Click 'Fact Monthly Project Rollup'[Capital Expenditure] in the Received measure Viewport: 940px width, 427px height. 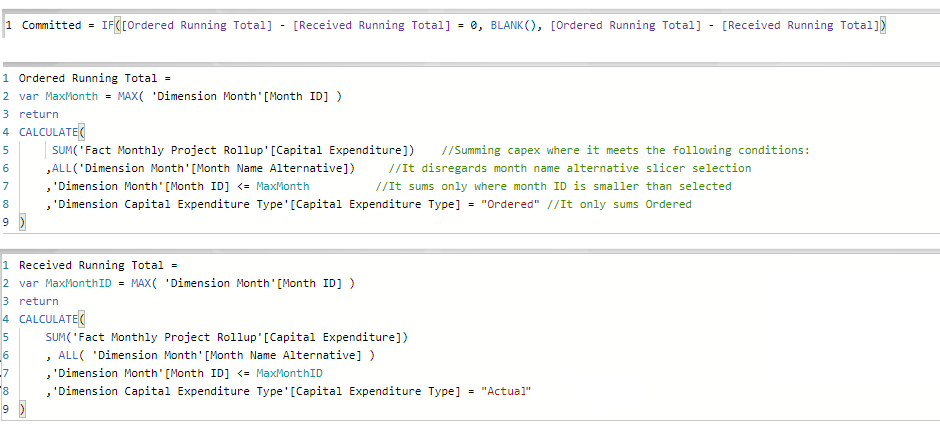[x=237, y=337]
